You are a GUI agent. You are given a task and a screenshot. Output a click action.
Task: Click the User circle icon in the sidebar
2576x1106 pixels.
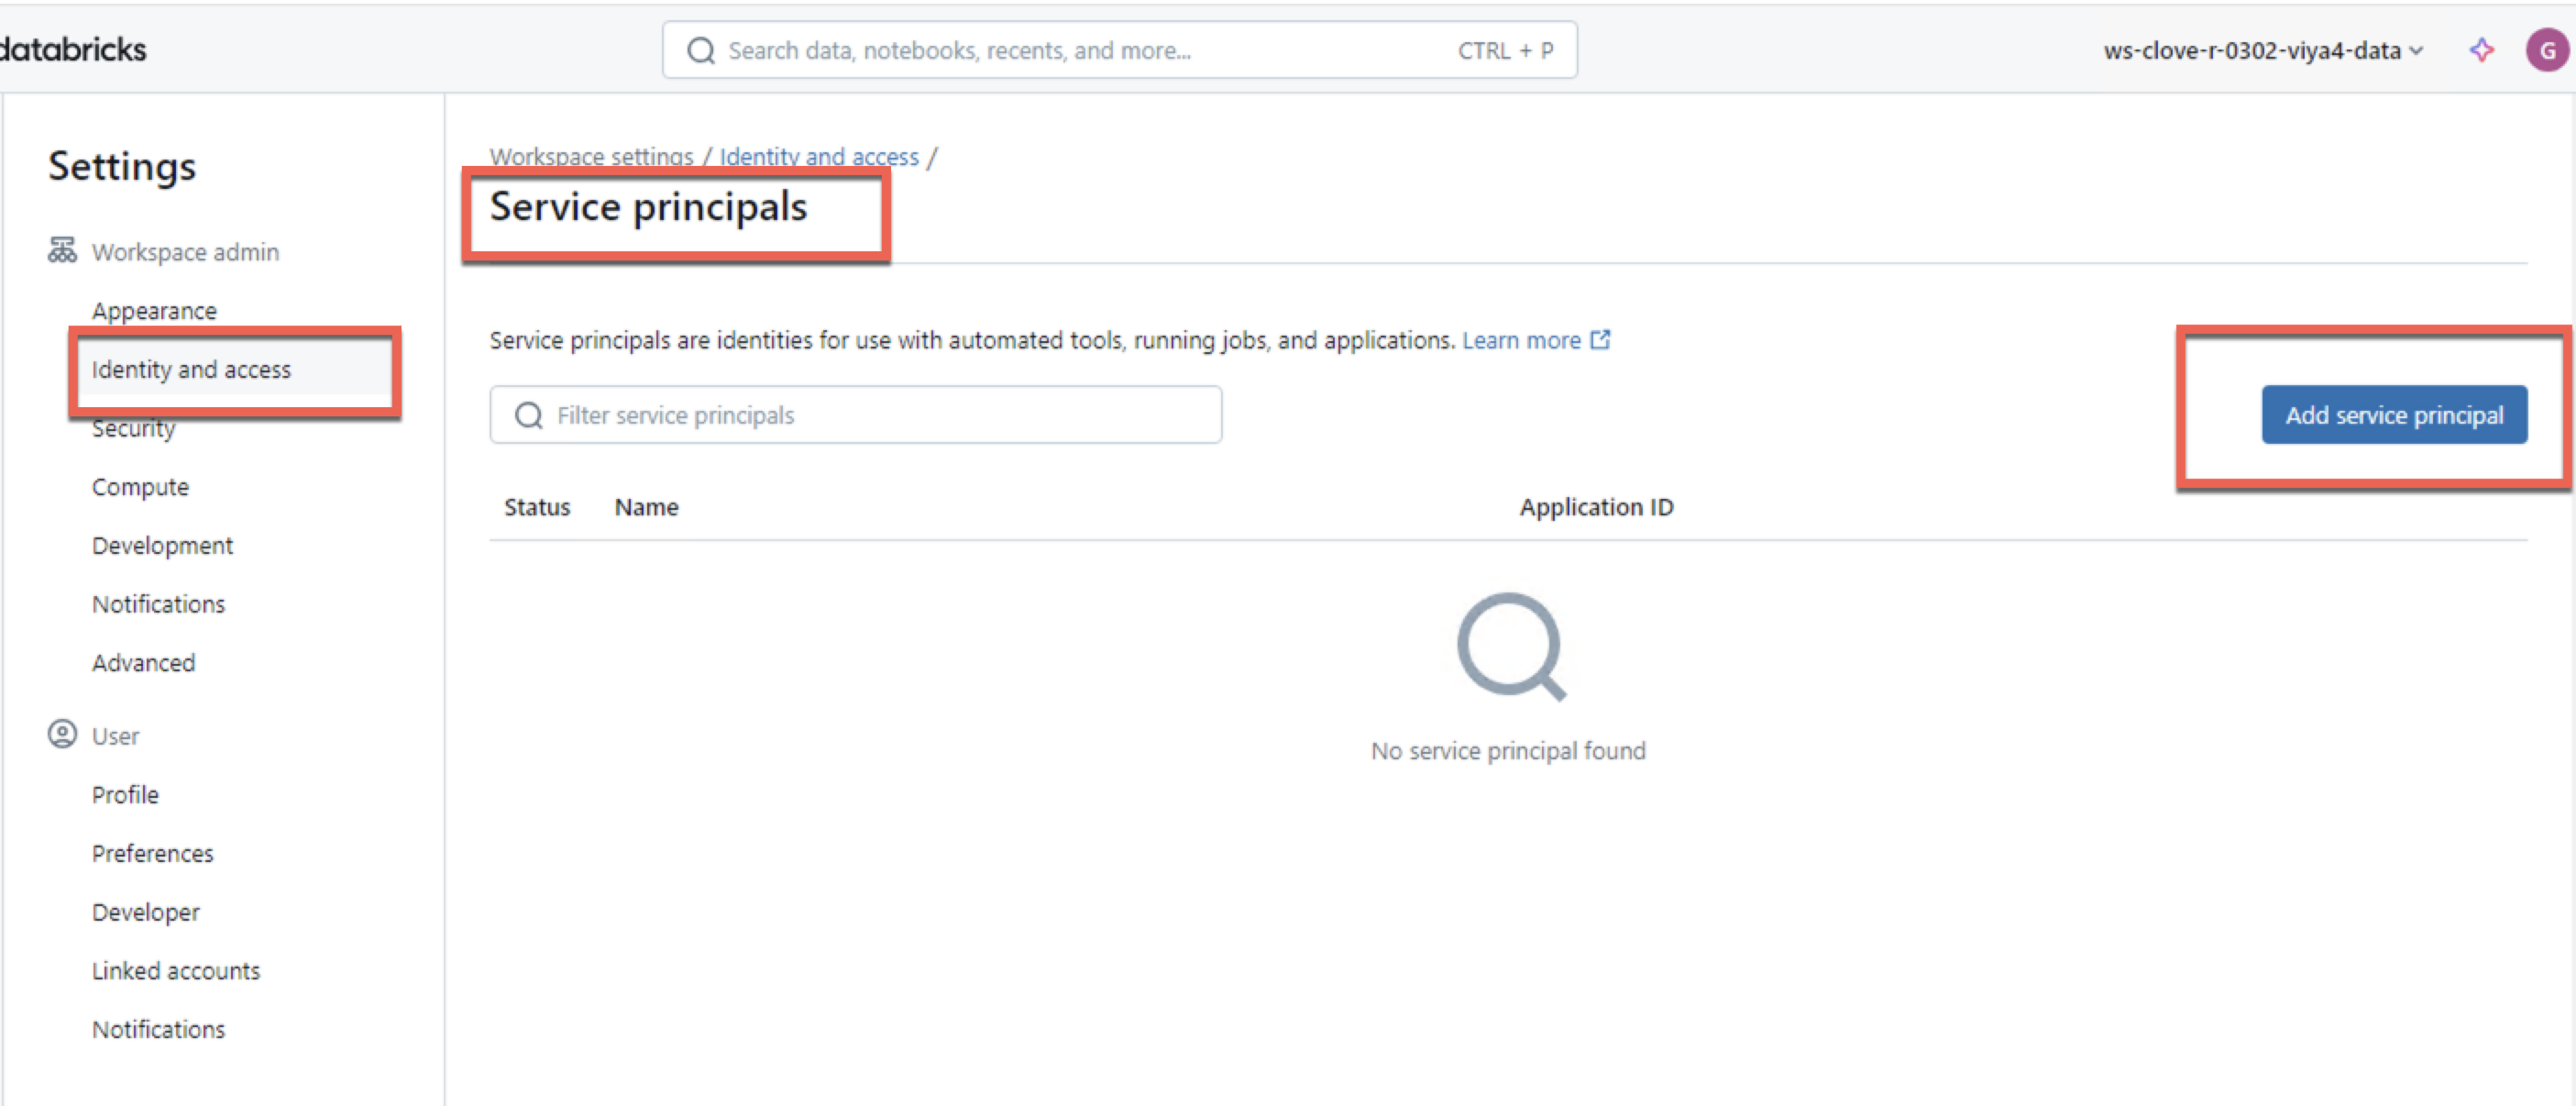click(x=63, y=735)
